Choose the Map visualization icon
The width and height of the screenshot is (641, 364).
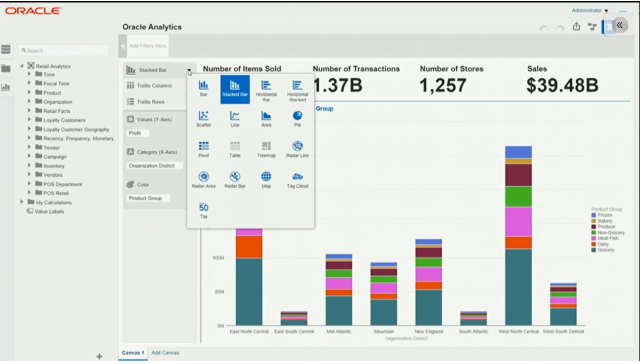[266, 180]
